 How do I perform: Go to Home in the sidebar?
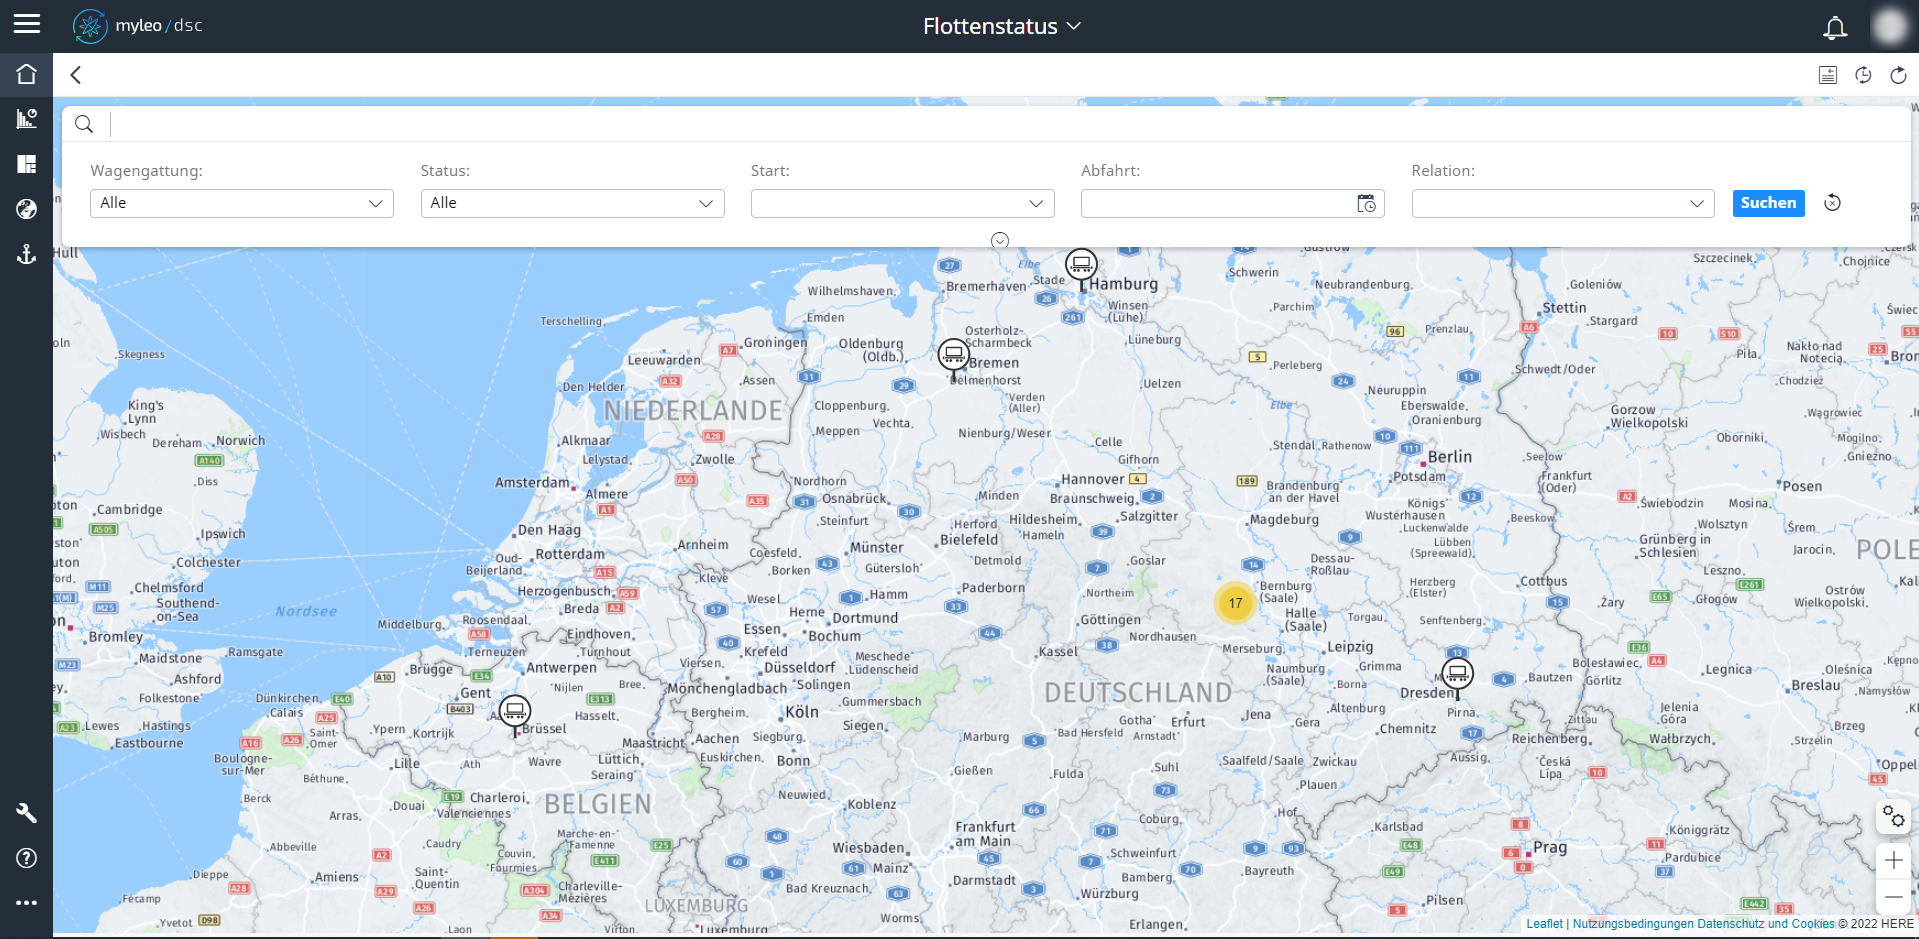tap(27, 74)
